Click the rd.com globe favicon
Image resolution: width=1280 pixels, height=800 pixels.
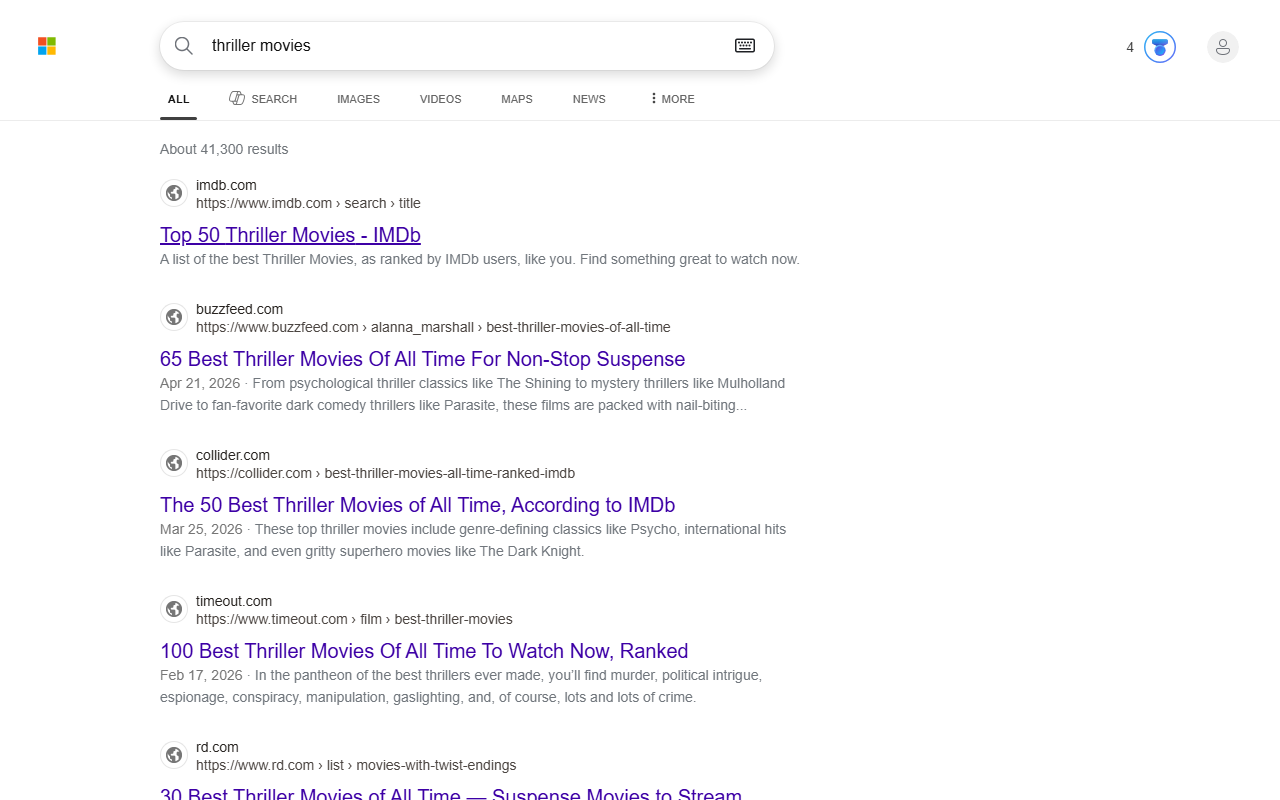pos(174,755)
